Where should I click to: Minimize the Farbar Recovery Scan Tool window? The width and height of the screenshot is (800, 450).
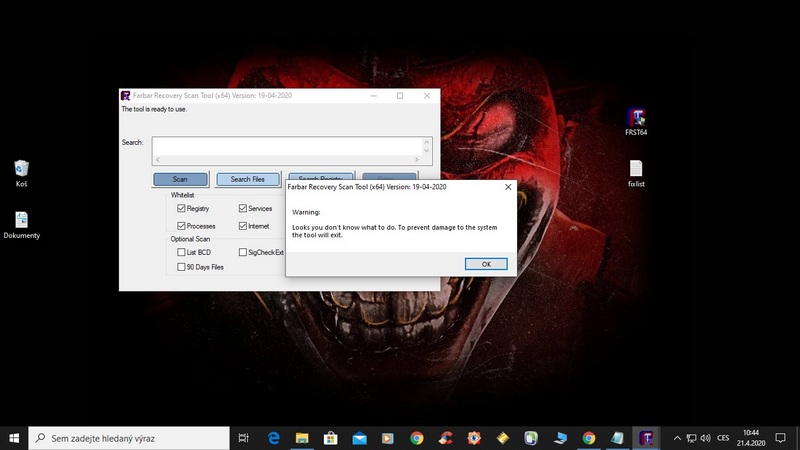(x=373, y=95)
